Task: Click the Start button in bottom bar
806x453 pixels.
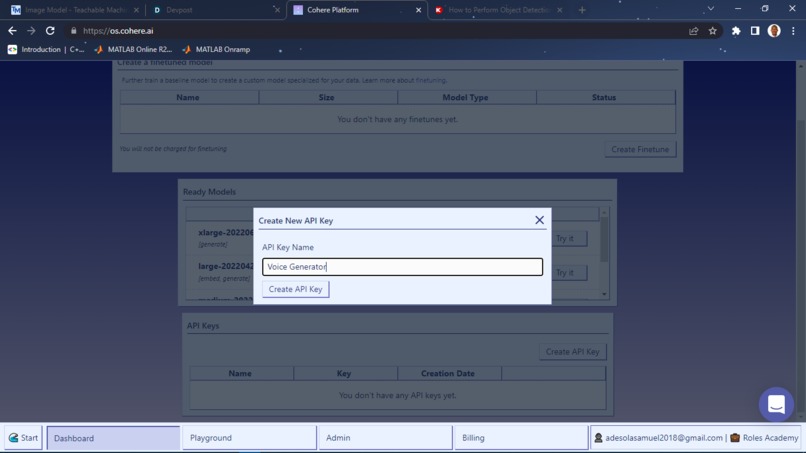Action: [x=24, y=438]
